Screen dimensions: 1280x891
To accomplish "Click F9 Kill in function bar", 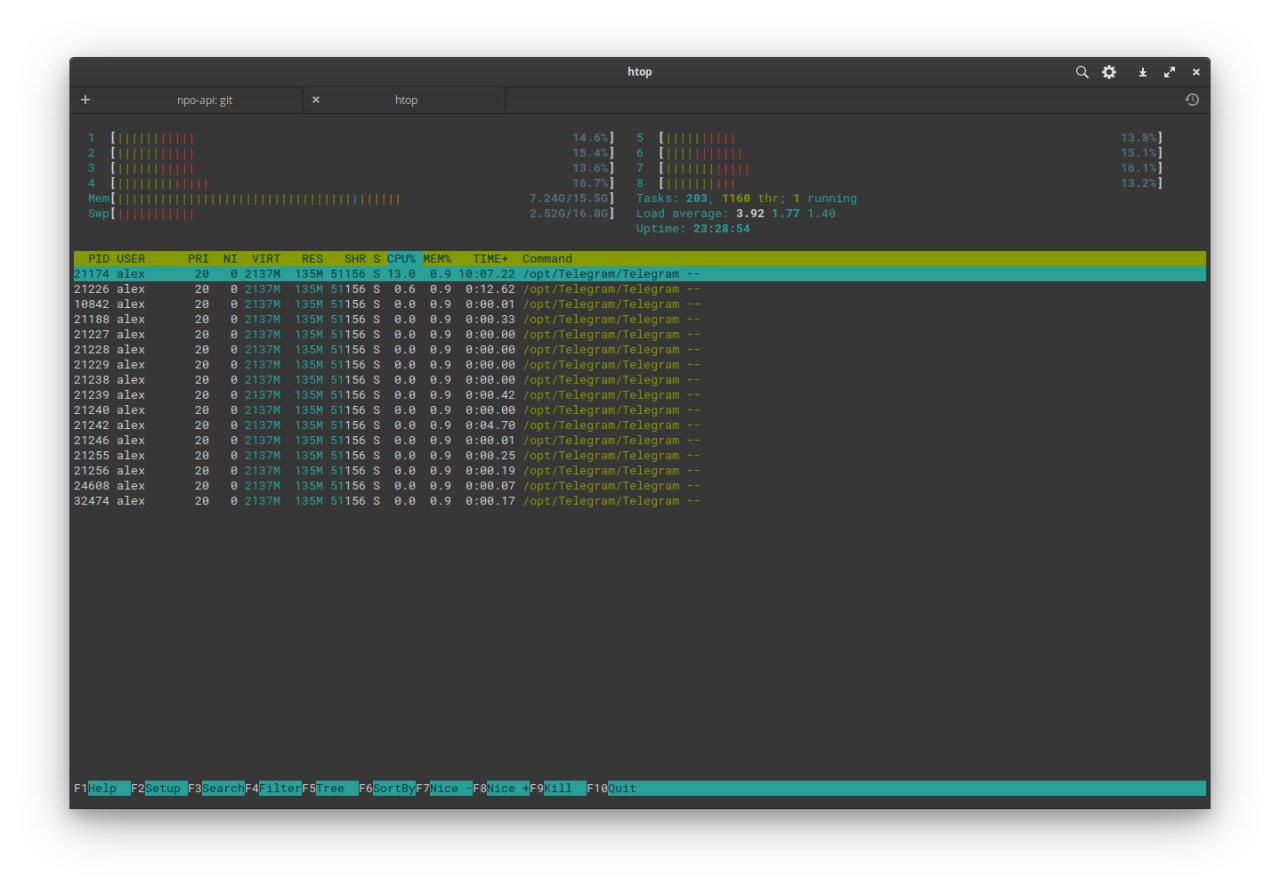I will click(x=558, y=788).
